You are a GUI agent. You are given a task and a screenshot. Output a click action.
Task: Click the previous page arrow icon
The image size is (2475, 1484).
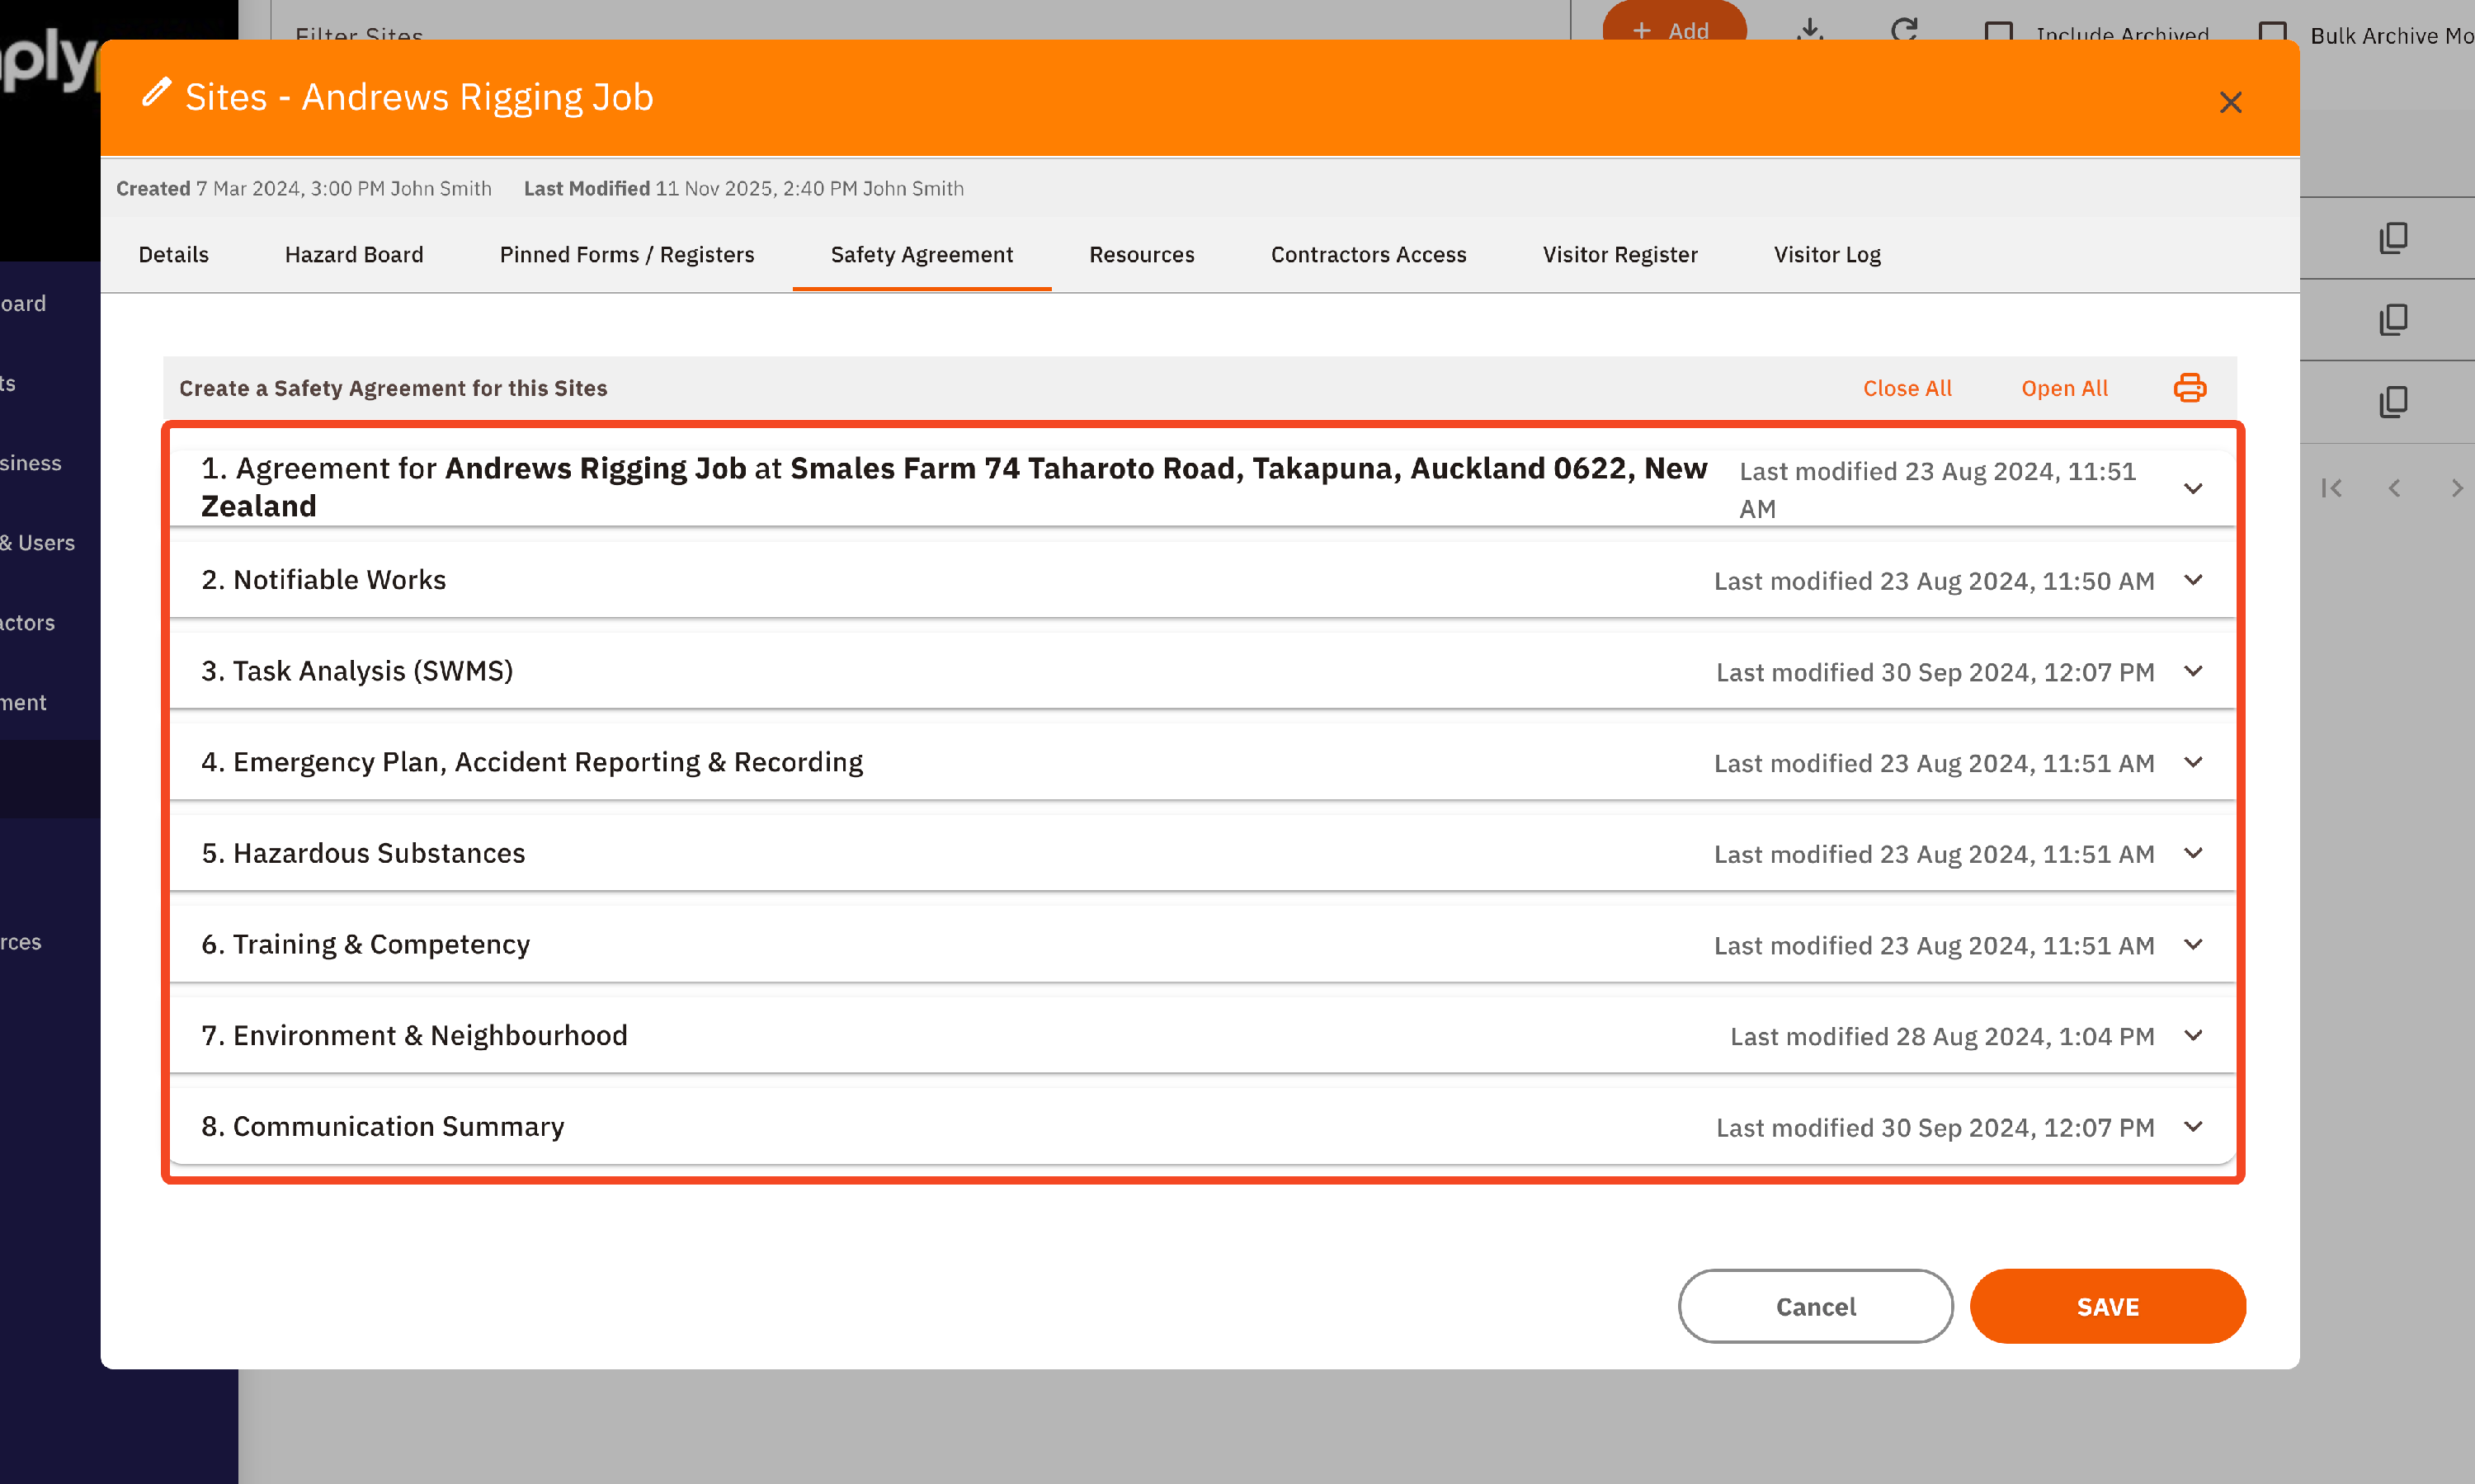(x=2394, y=488)
